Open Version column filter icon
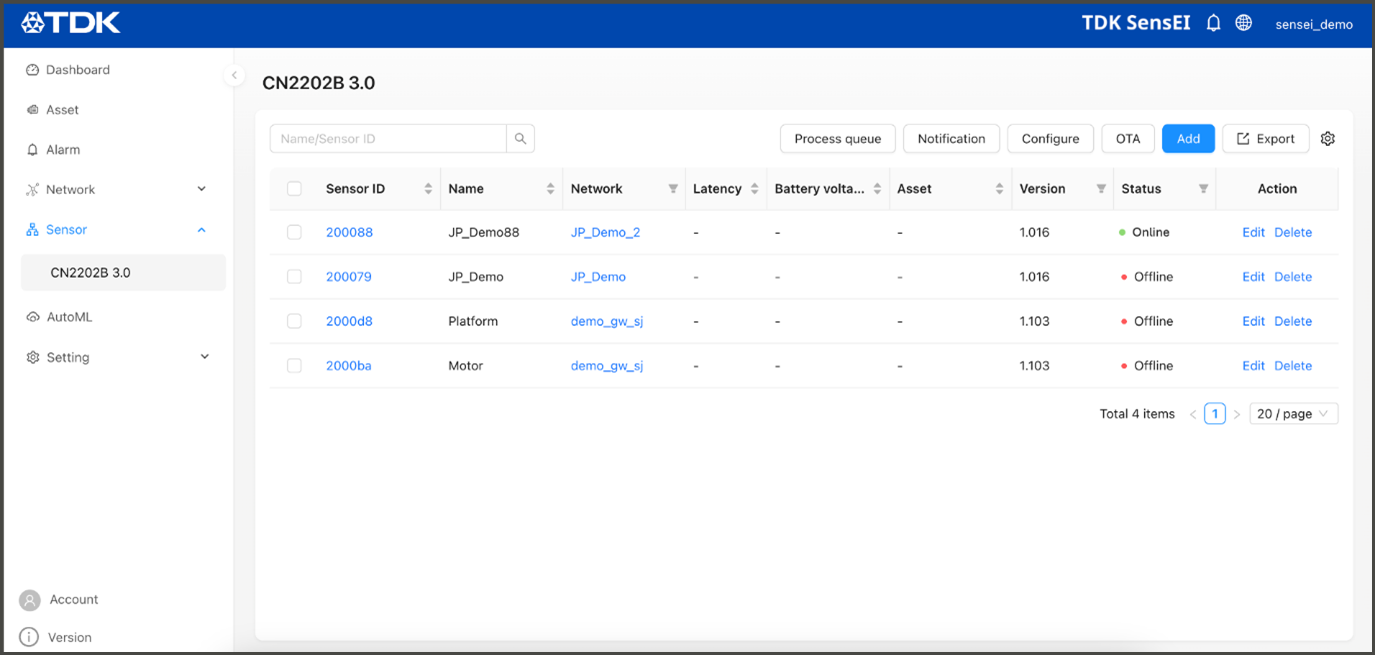This screenshot has width=1375, height=655. click(1101, 189)
